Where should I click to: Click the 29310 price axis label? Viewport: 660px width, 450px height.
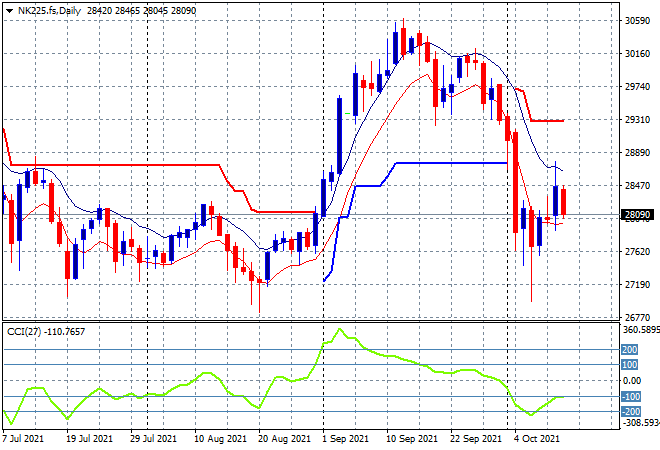(637, 120)
